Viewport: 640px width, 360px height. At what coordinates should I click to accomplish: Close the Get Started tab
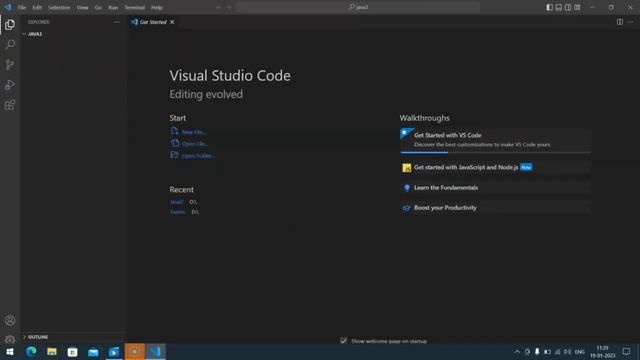(x=172, y=22)
